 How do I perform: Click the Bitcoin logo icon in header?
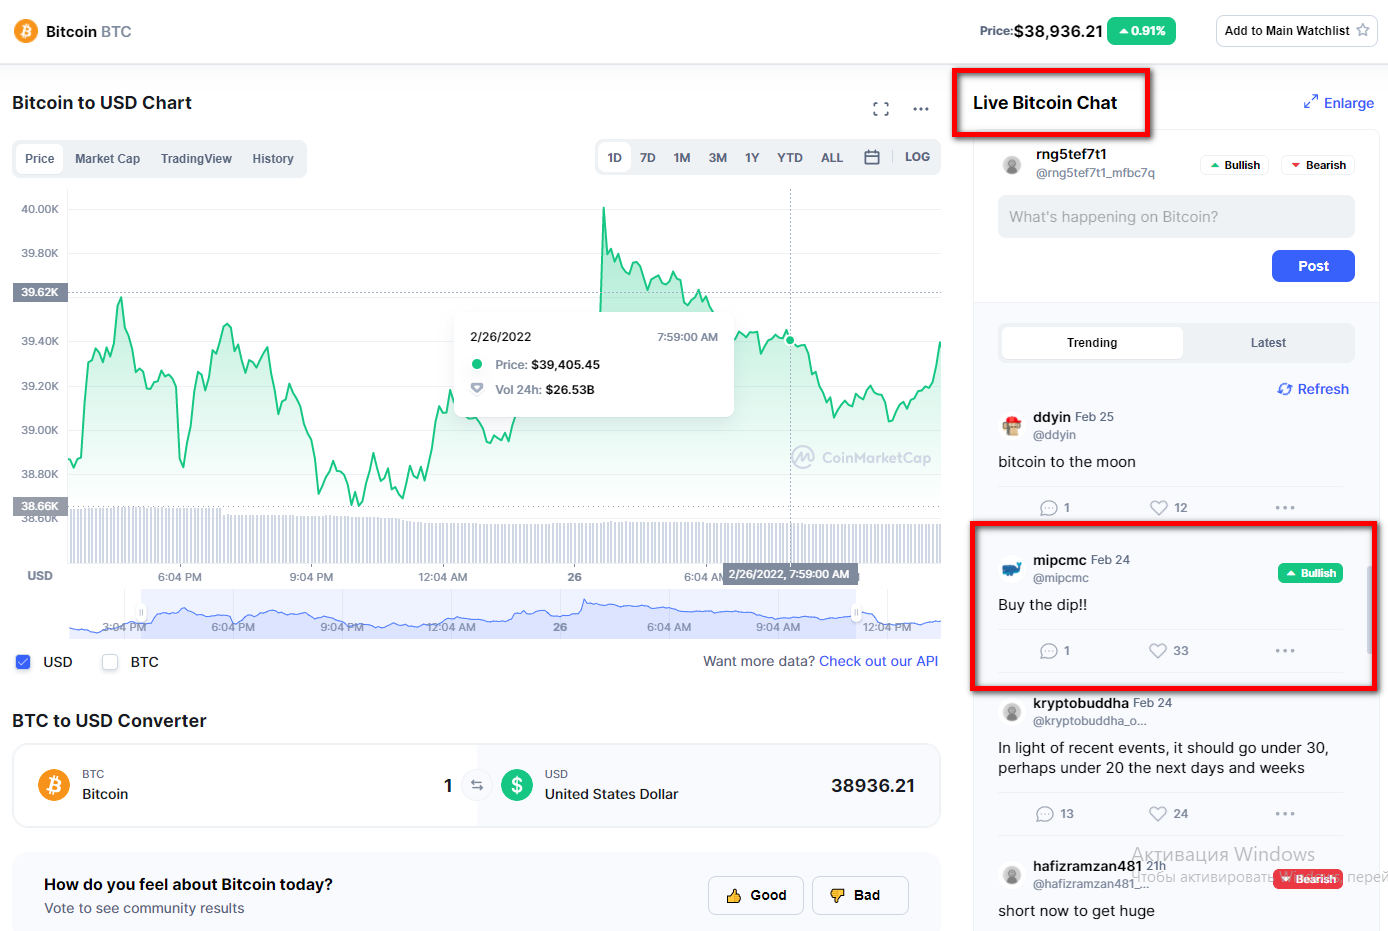pos(26,31)
